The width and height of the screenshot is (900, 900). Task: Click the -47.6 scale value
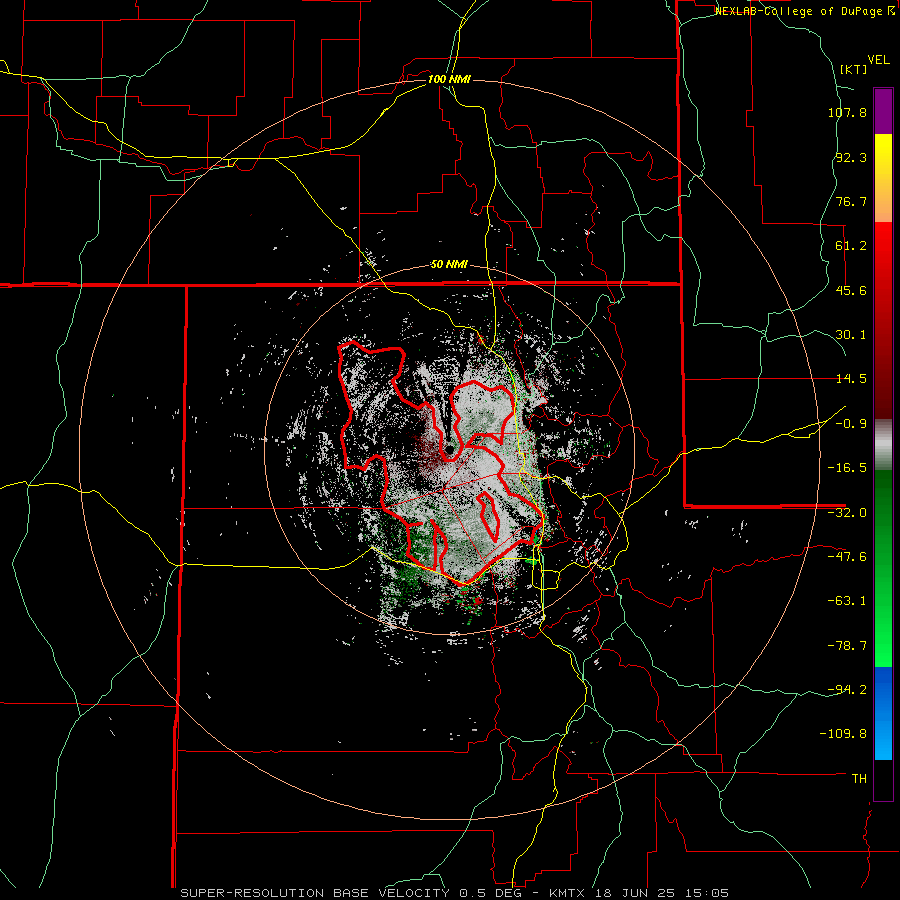click(x=847, y=557)
